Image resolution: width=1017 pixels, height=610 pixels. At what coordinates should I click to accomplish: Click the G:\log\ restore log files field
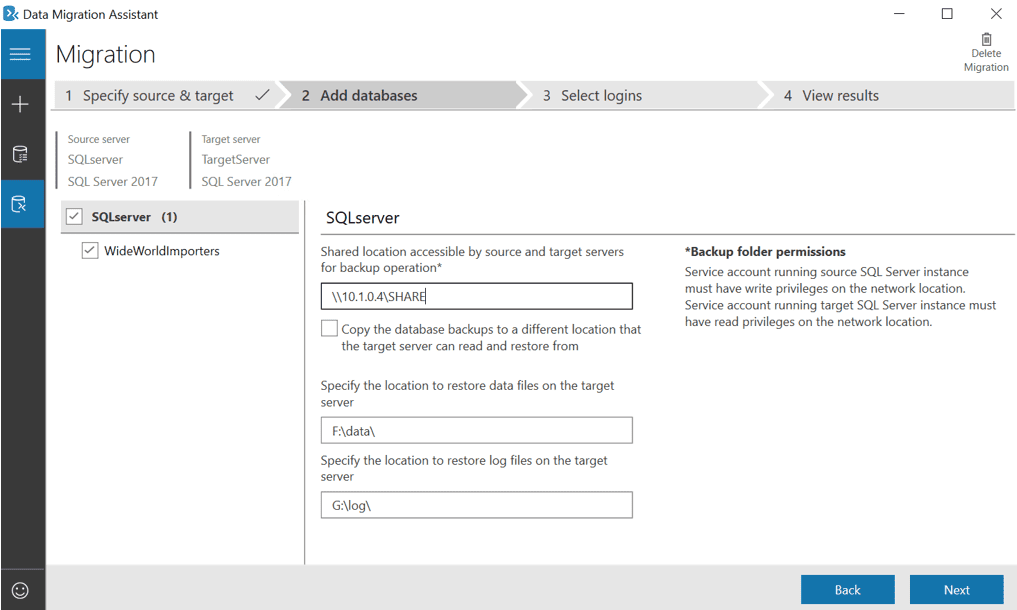(x=477, y=505)
